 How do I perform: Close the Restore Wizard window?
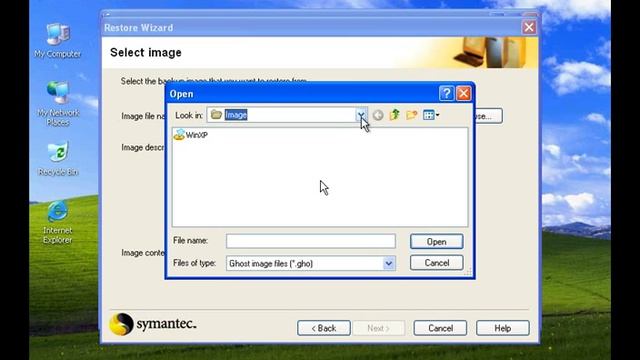(x=529, y=27)
